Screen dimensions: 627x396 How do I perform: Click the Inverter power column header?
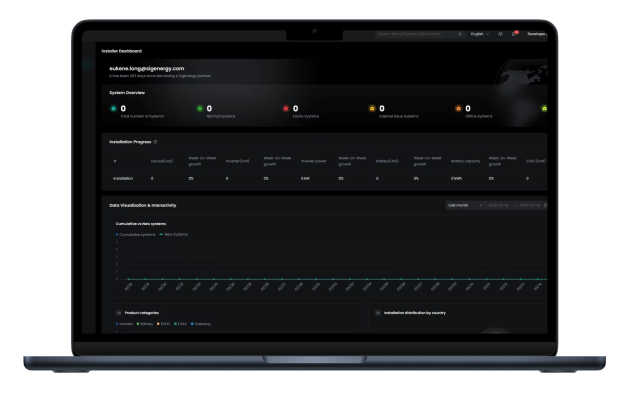[x=314, y=161]
